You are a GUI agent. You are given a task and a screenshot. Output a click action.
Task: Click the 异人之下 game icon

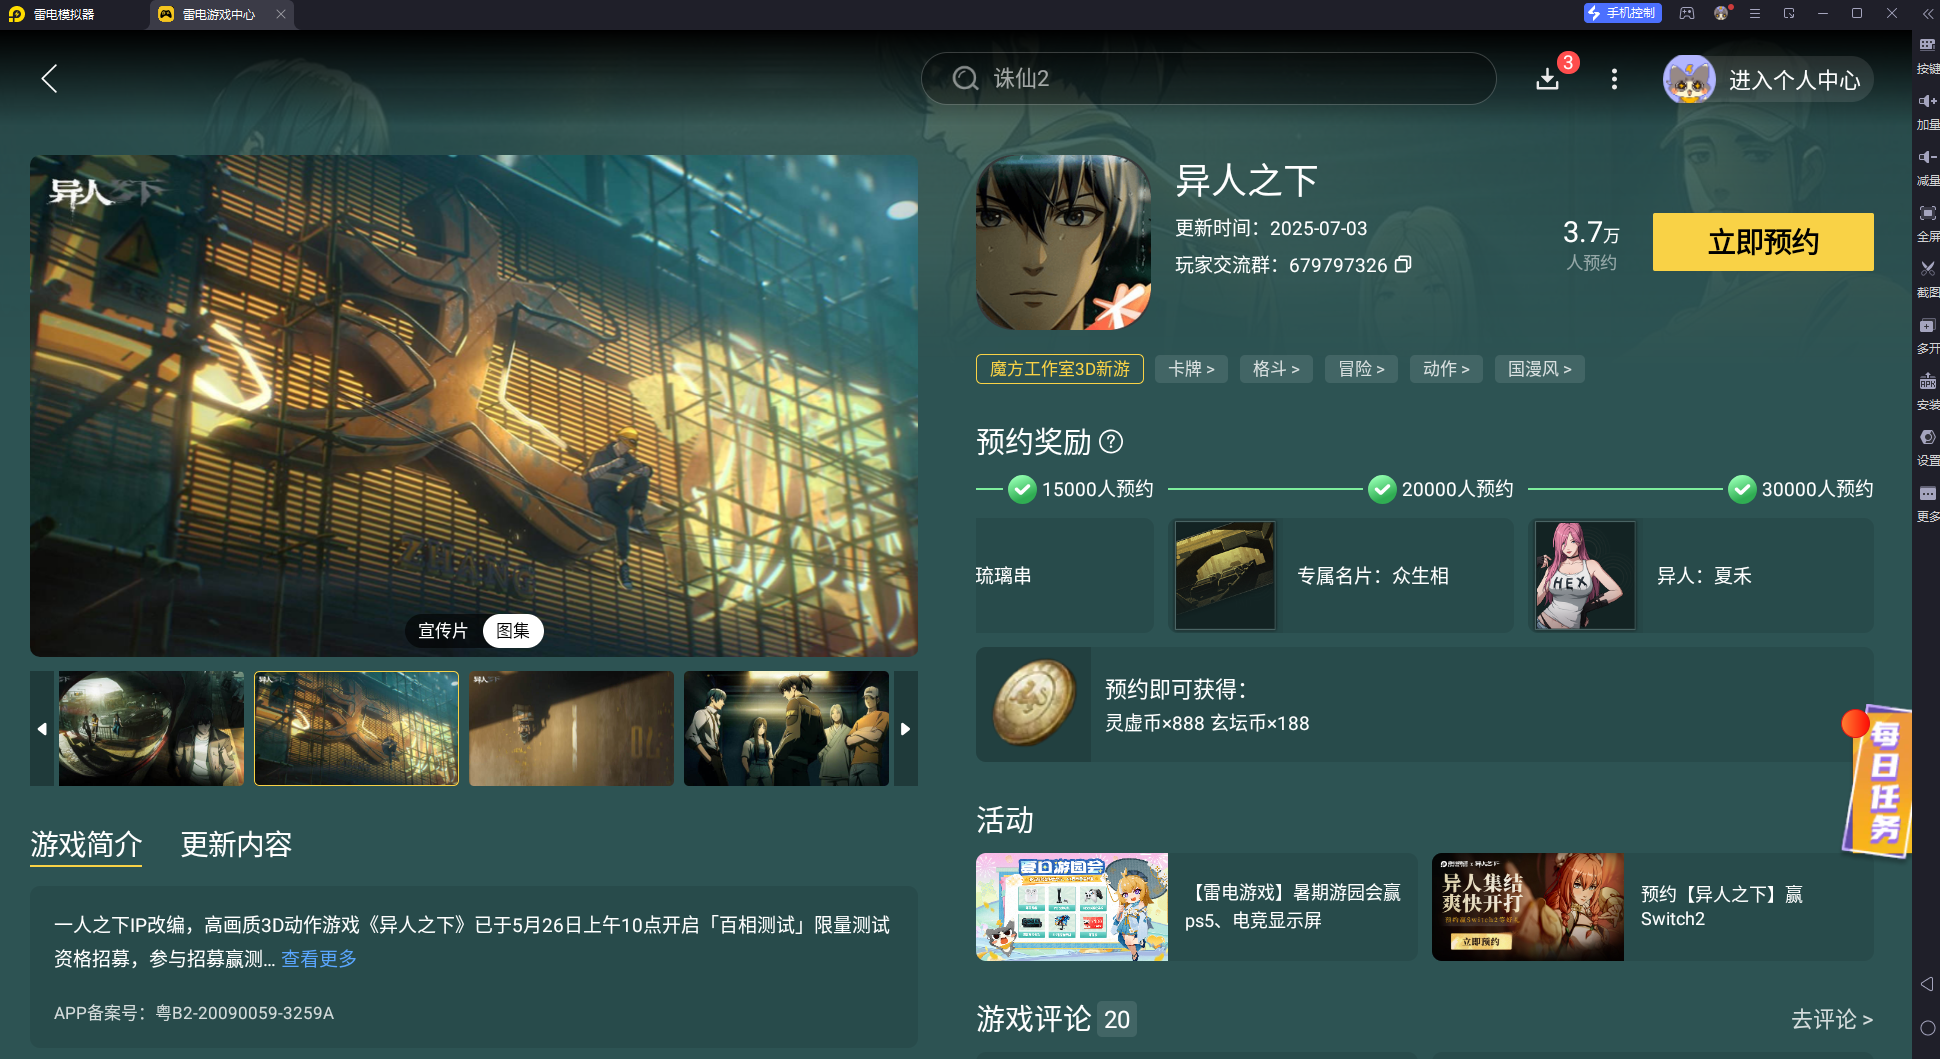[x=1063, y=242]
